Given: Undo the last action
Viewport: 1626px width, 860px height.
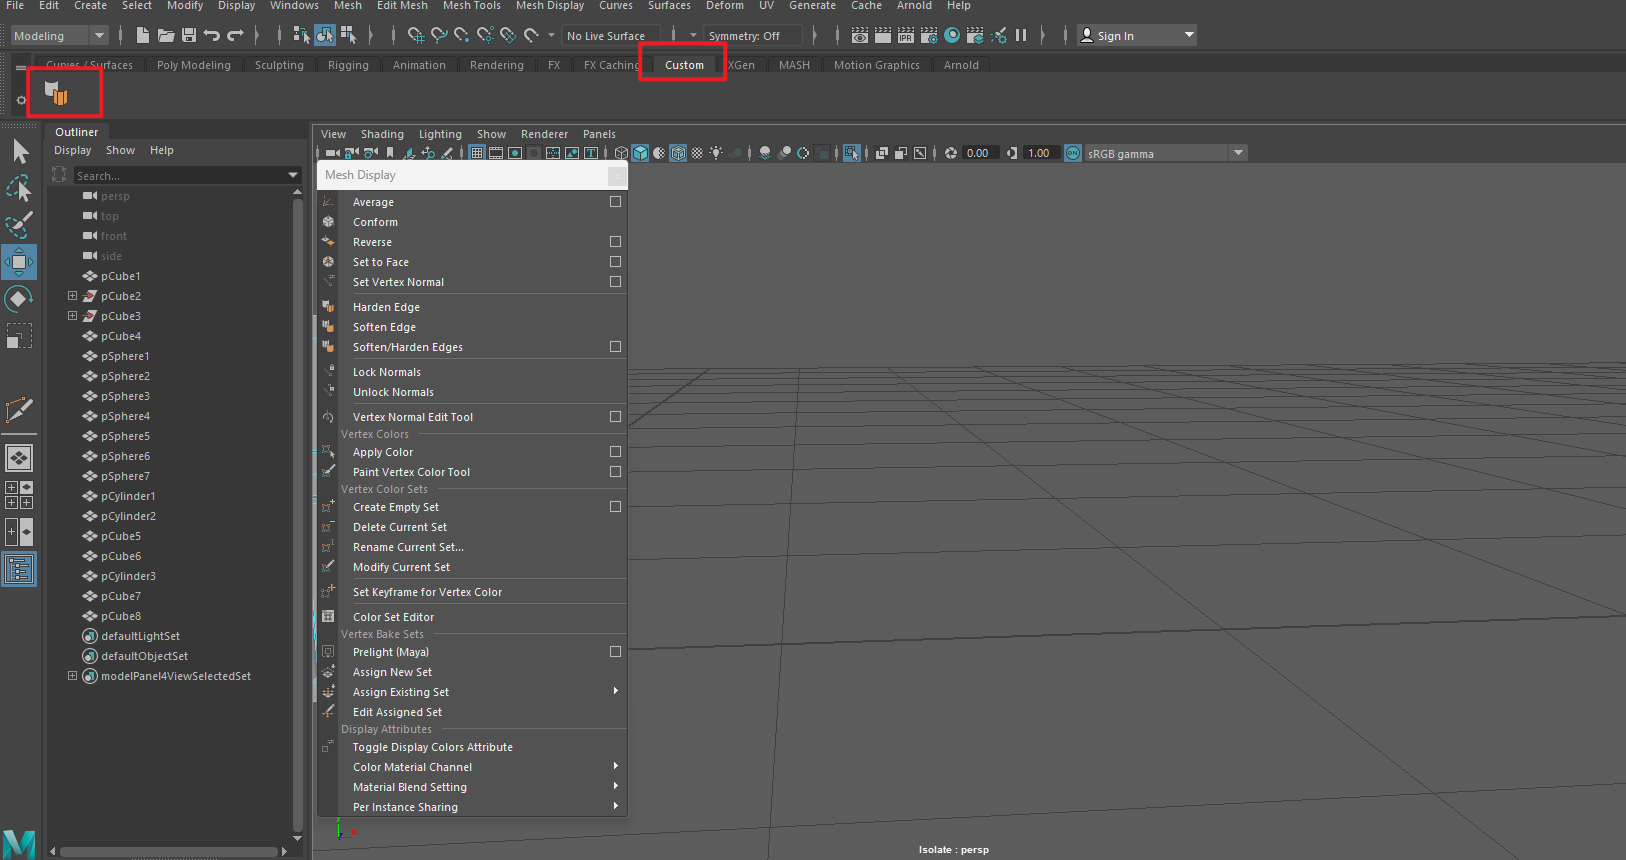Looking at the screenshot, I should point(212,35).
